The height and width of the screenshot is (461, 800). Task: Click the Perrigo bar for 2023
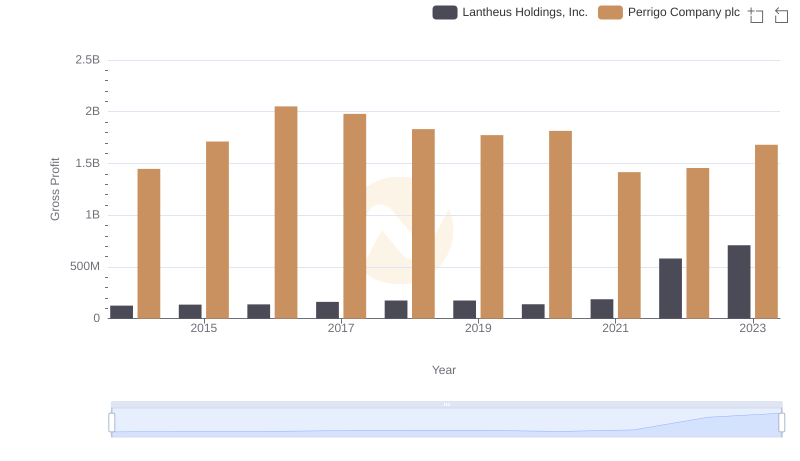[x=766, y=232]
